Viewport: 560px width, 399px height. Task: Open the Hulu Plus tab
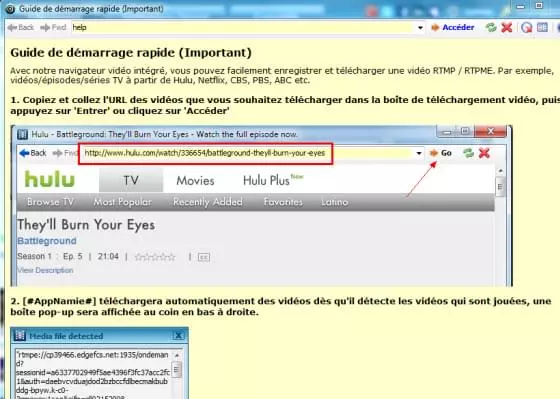[x=273, y=180]
